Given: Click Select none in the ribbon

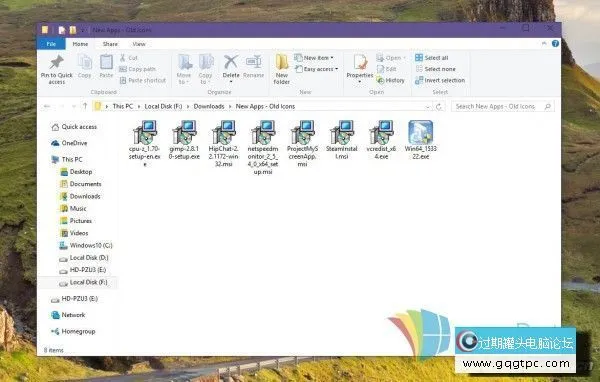Looking at the screenshot, I should (435, 69).
